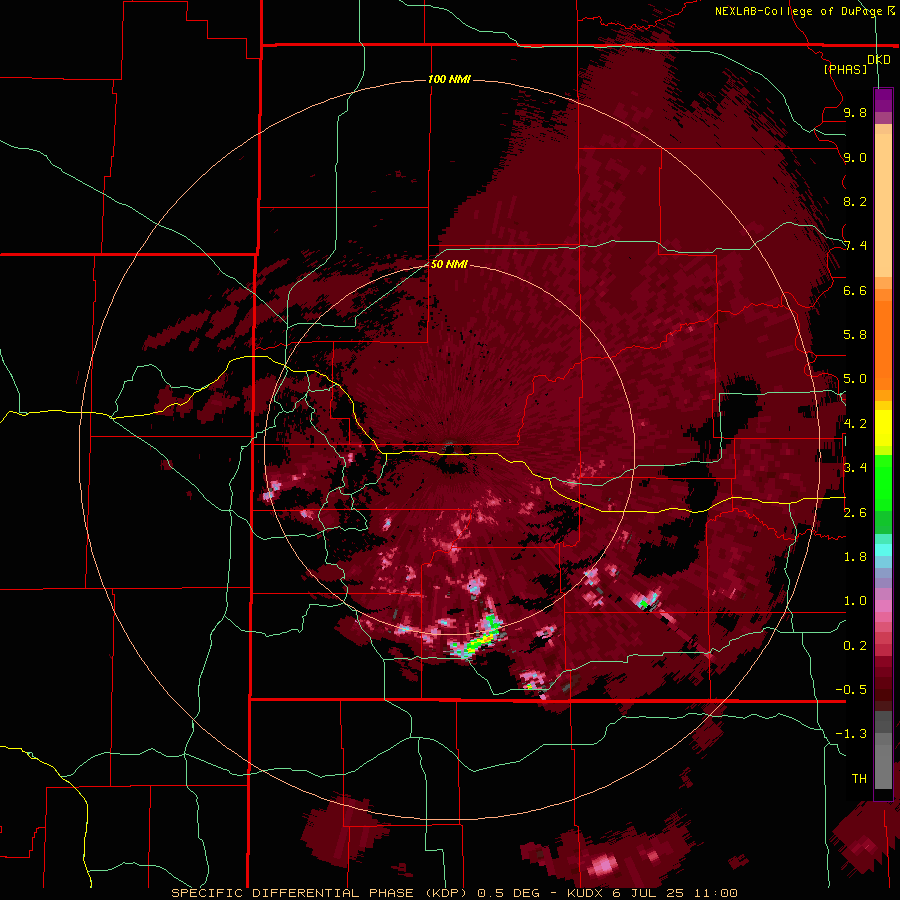Click the 4.2 legend value
The image size is (900, 900).
855,424
